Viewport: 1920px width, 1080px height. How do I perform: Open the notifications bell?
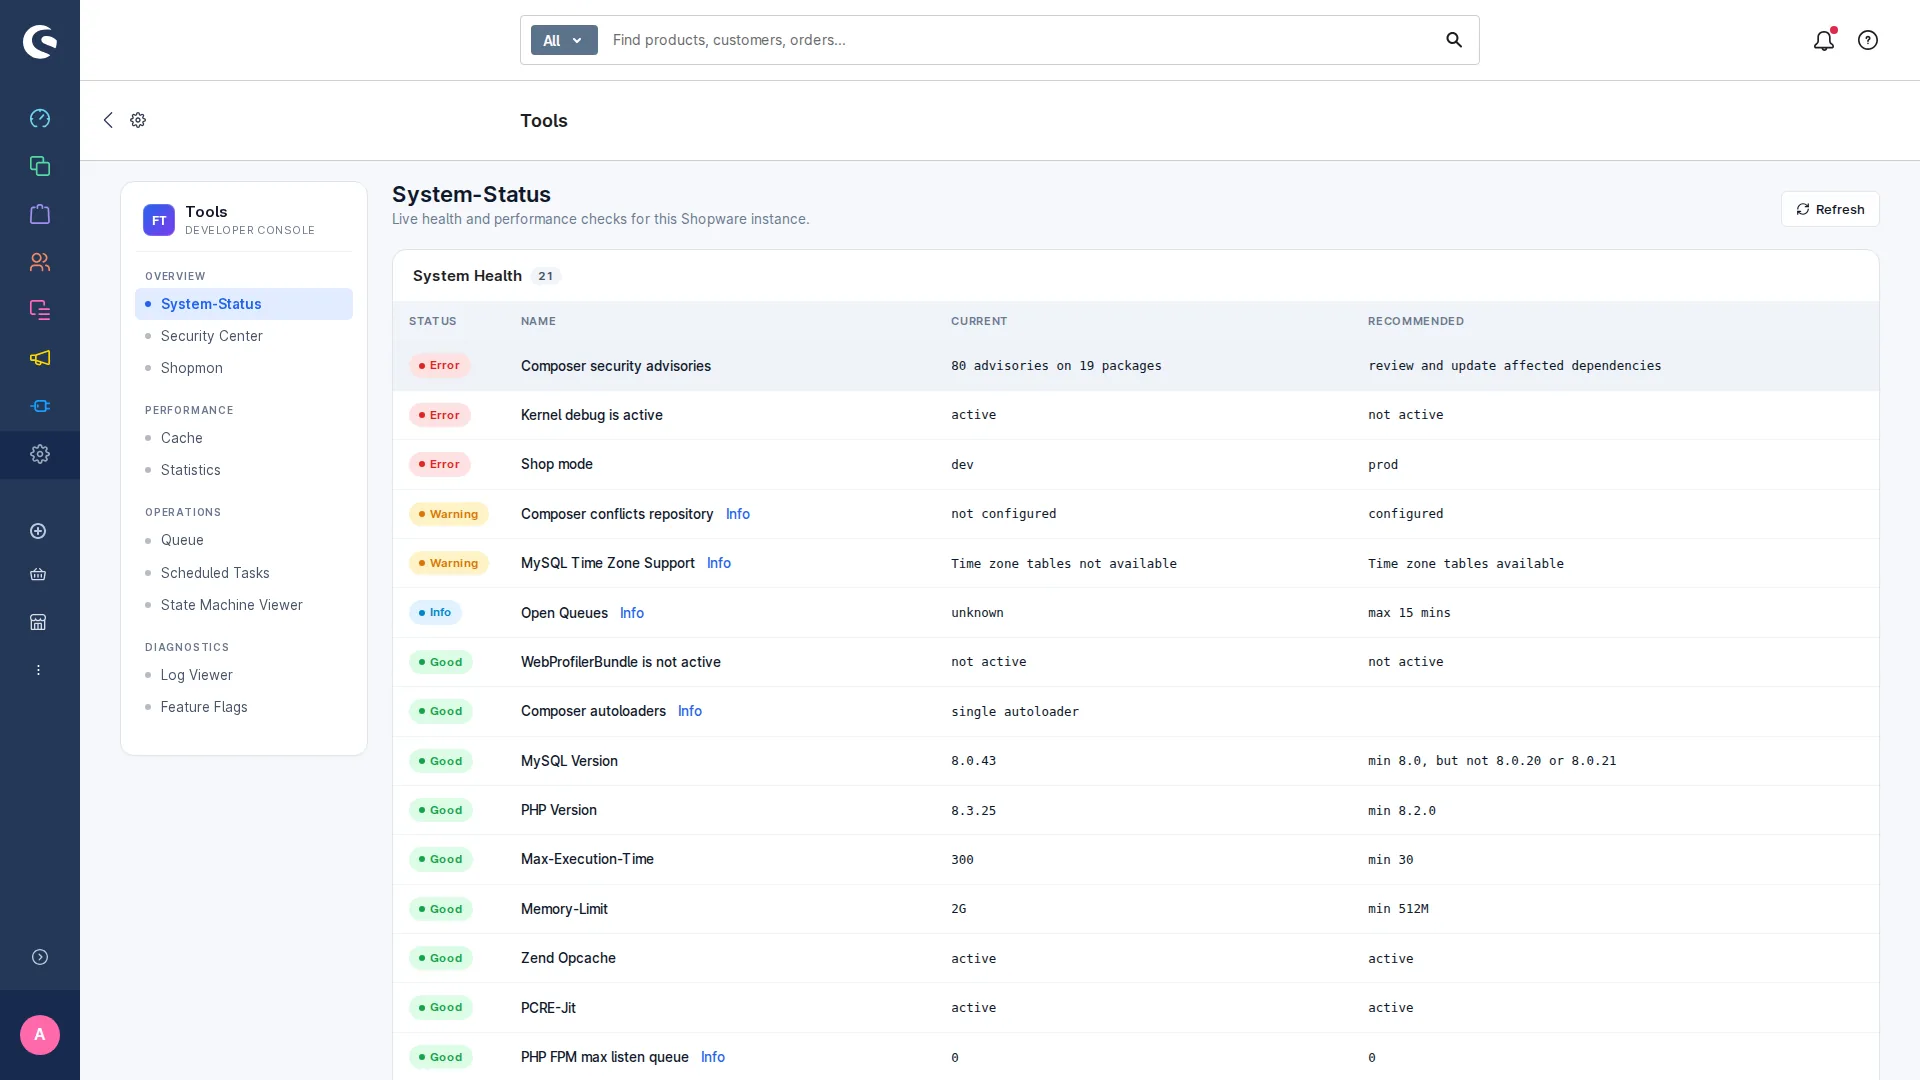1824,40
